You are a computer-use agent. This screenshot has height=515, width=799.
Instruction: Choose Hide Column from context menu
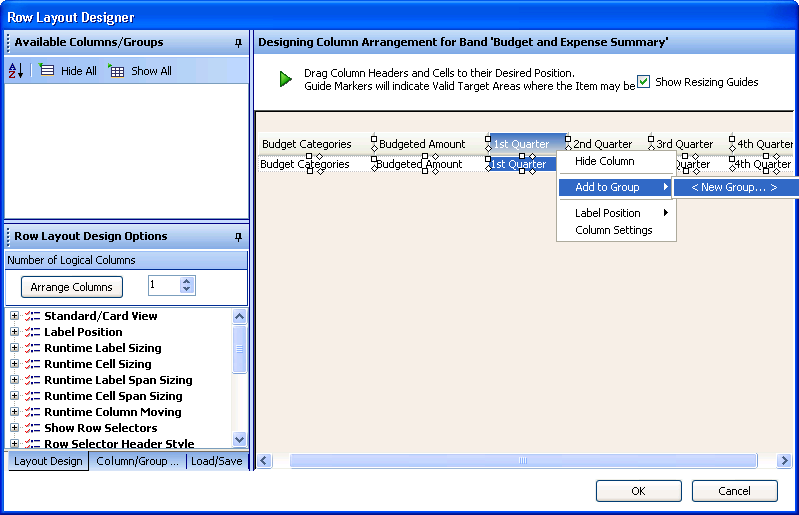click(x=604, y=161)
